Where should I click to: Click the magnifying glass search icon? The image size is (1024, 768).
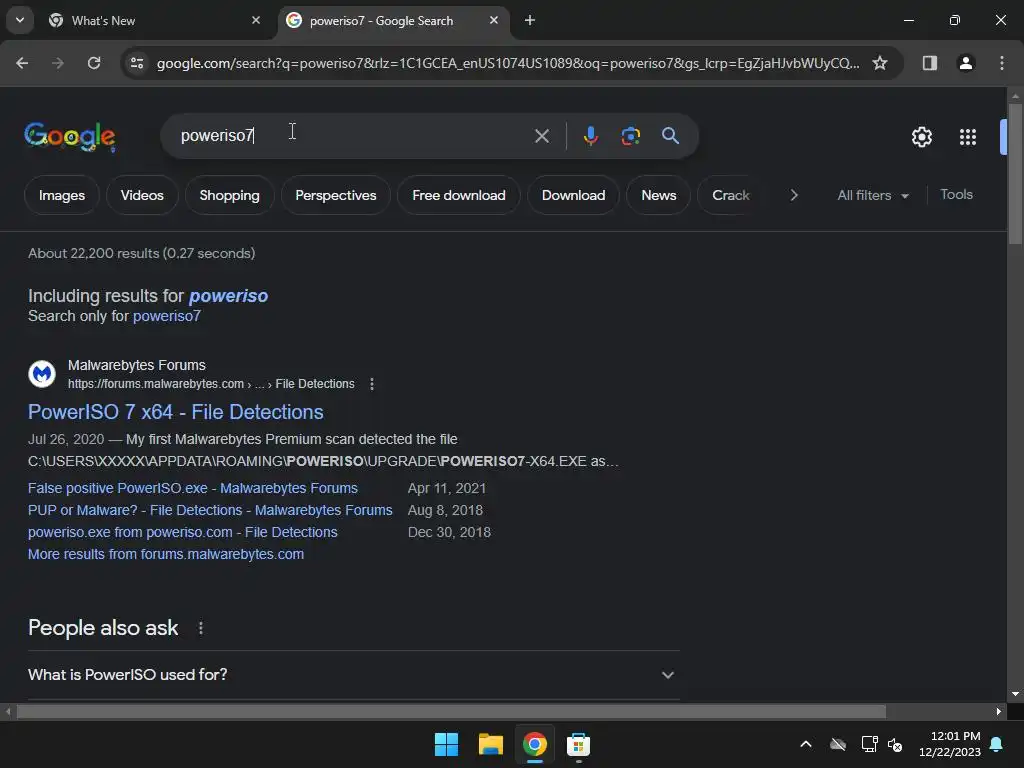click(x=670, y=136)
